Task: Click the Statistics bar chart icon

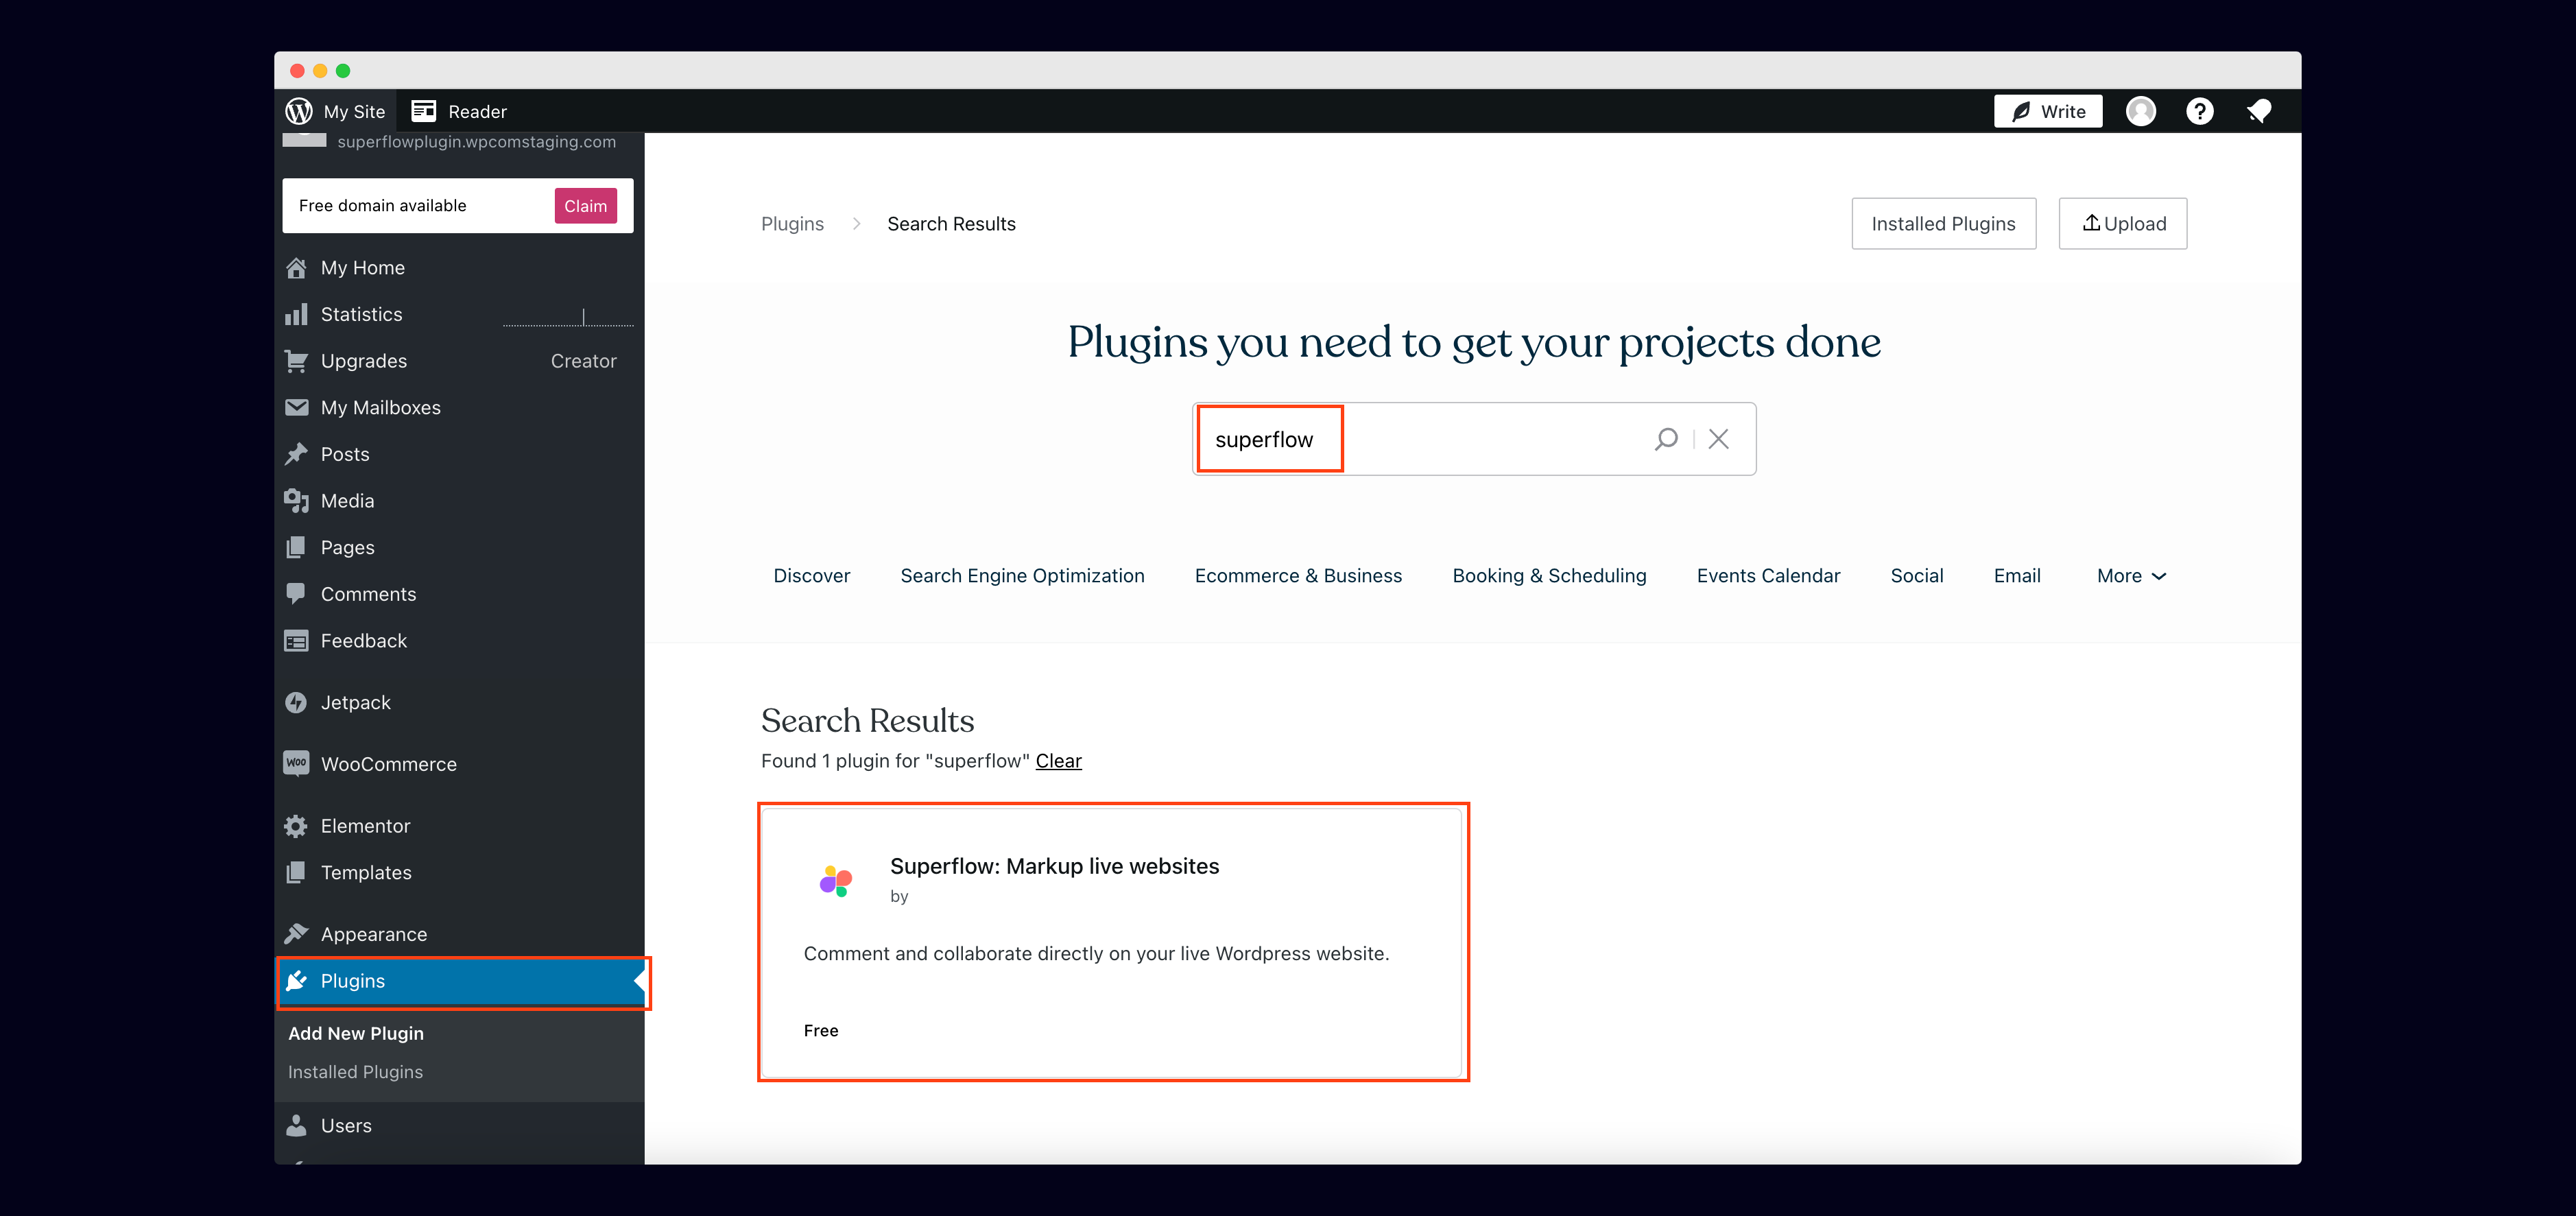Action: point(296,314)
